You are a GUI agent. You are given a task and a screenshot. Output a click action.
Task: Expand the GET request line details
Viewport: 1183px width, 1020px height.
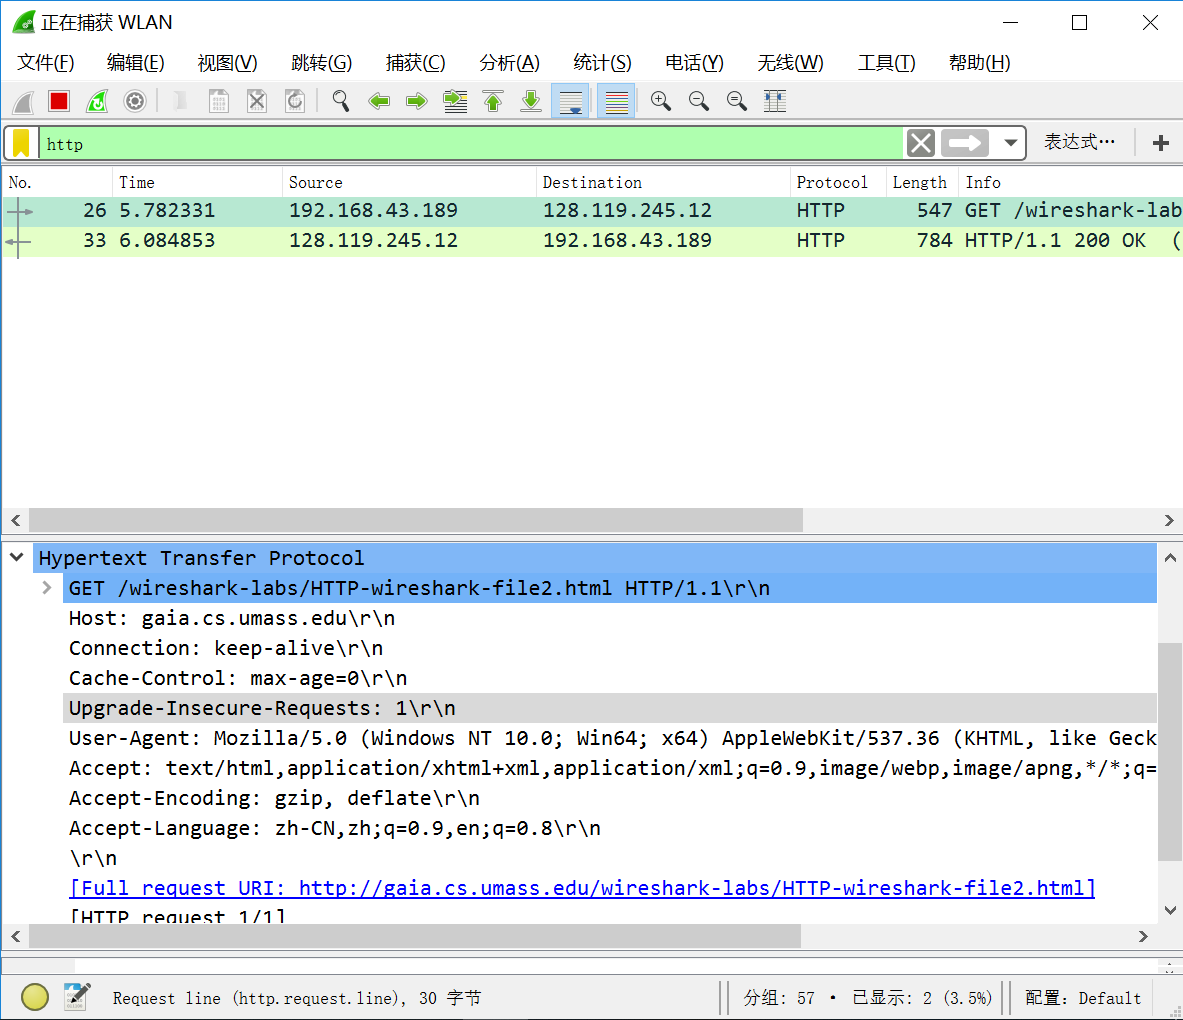click(46, 588)
